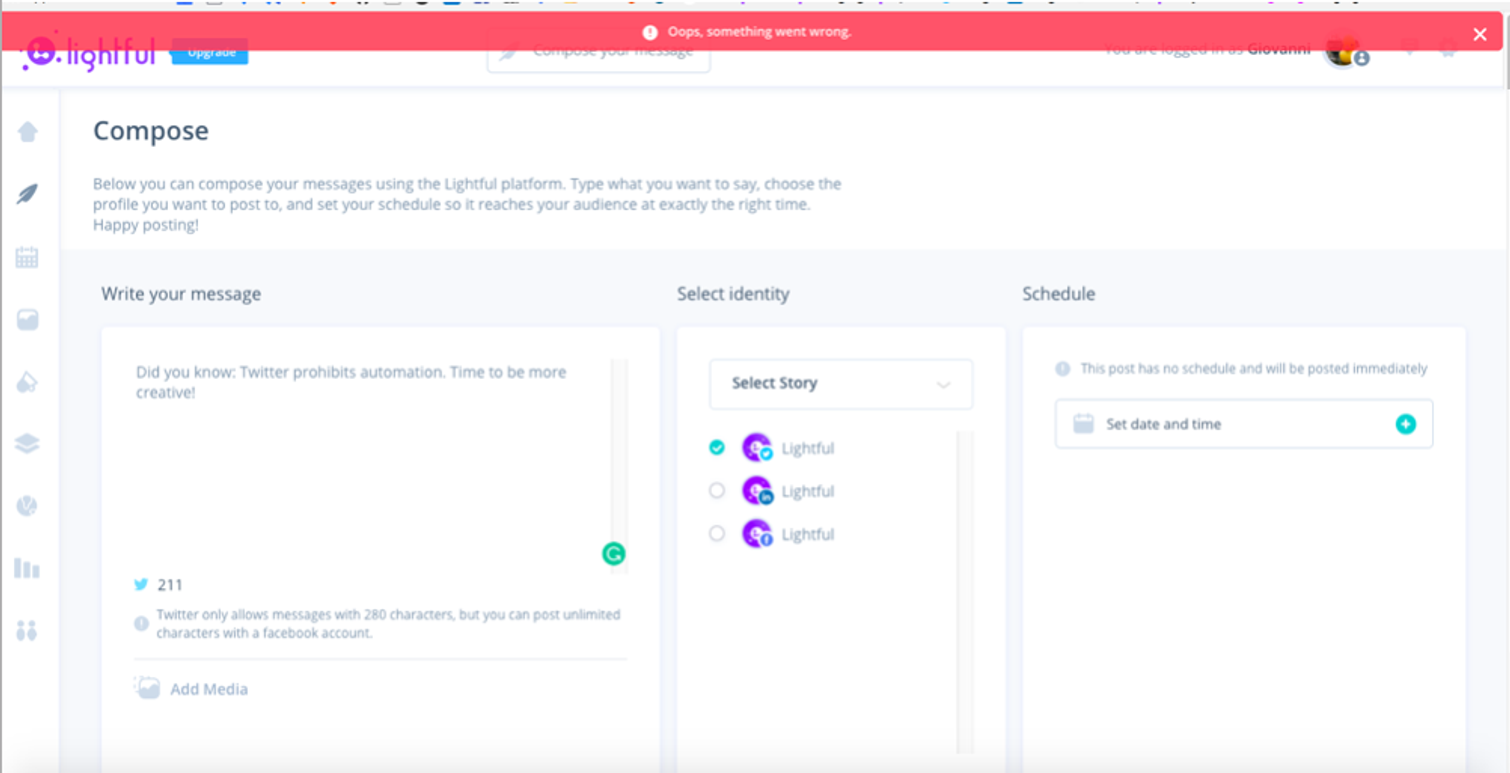Uncheck the Lightful Twitter identity
Viewport: 1510px width, 773px height.
(716, 447)
